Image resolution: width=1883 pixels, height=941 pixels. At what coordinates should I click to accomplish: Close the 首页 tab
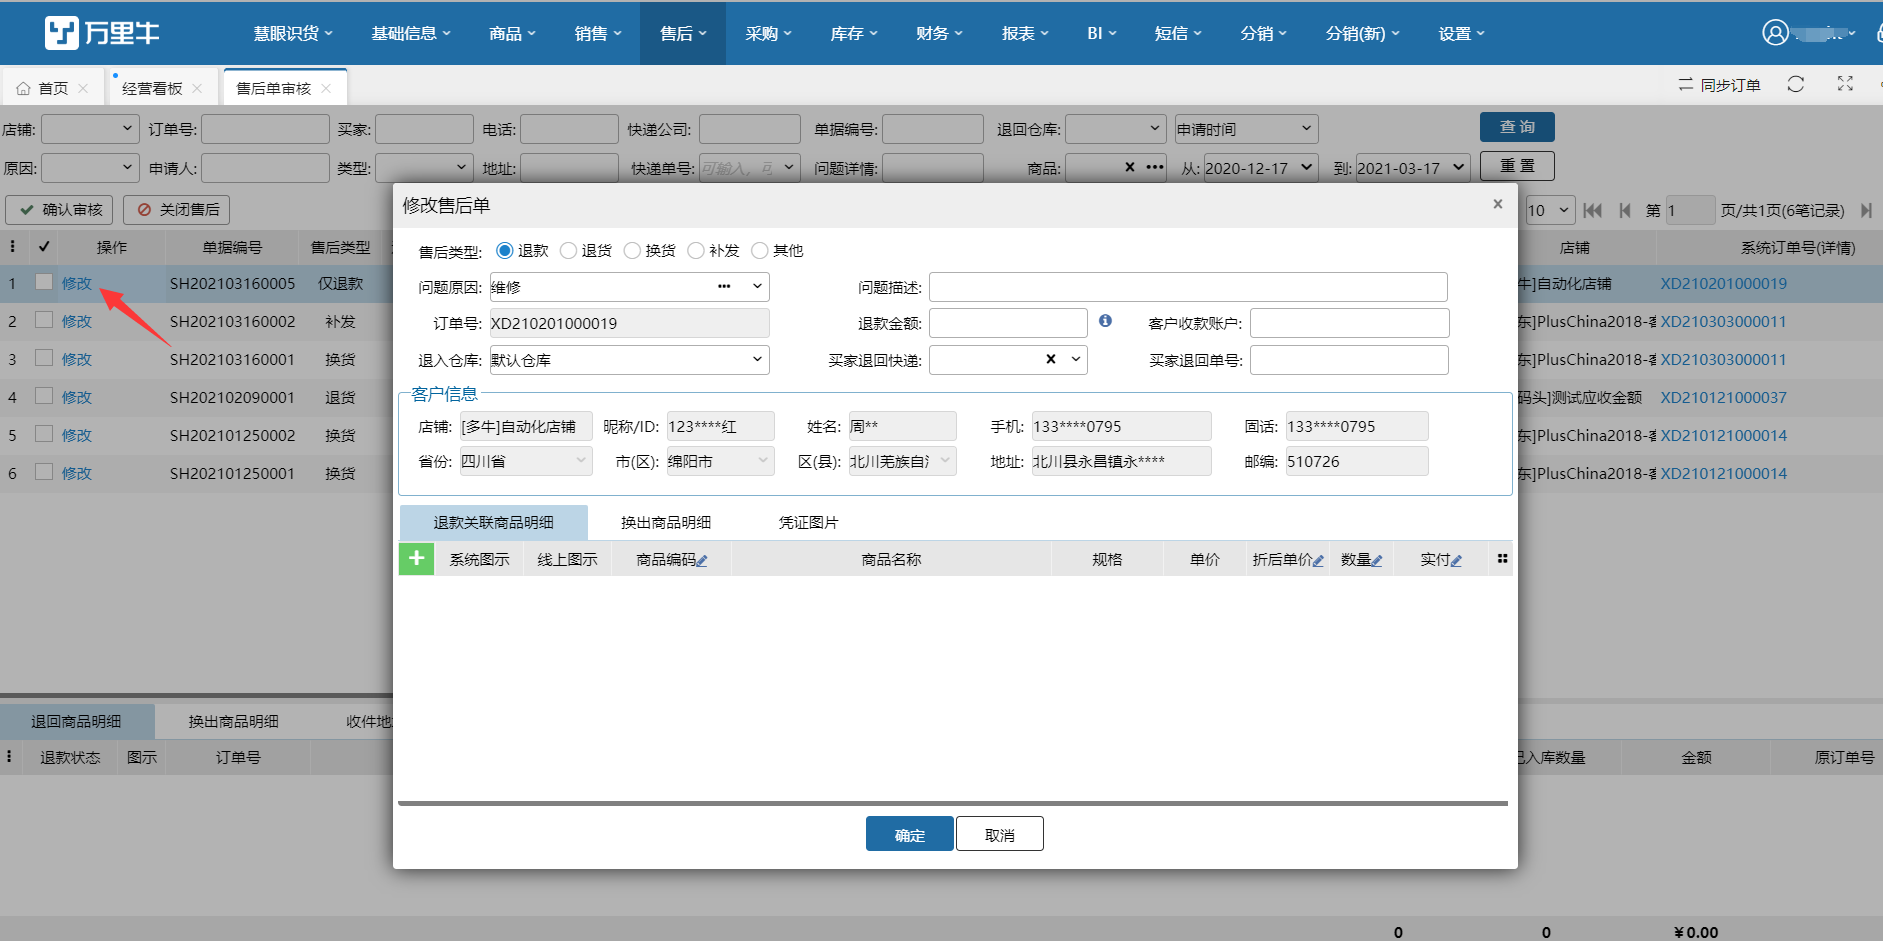[x=83, y=88]
